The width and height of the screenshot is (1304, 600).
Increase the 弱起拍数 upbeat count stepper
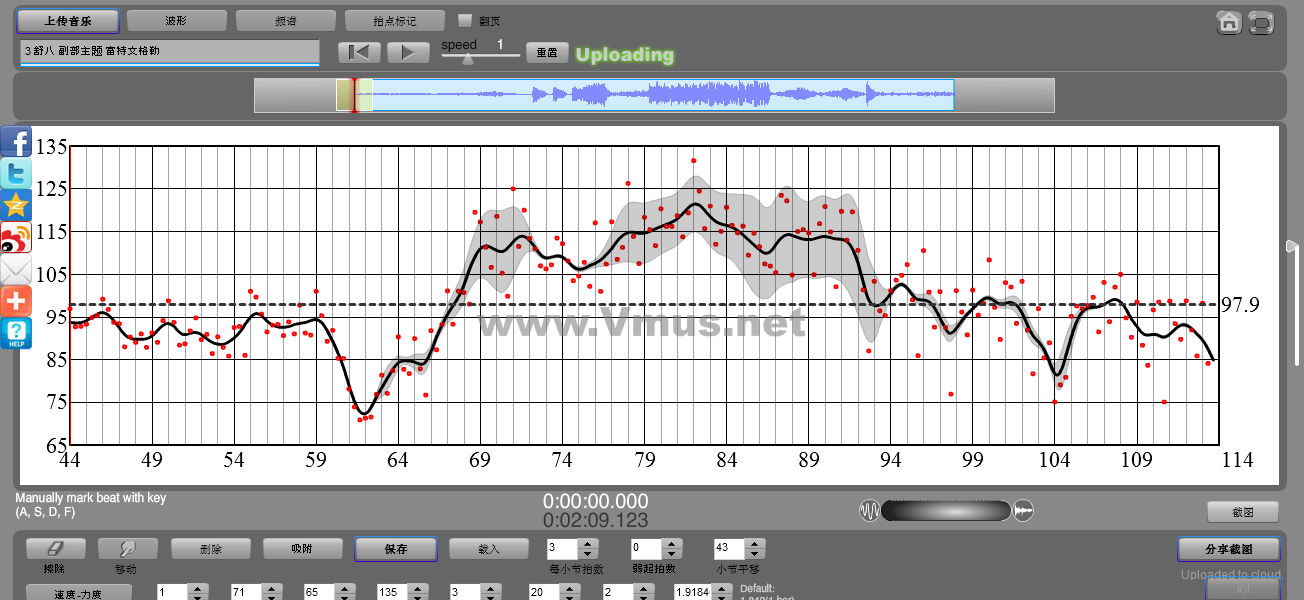[x=671, y=543]
